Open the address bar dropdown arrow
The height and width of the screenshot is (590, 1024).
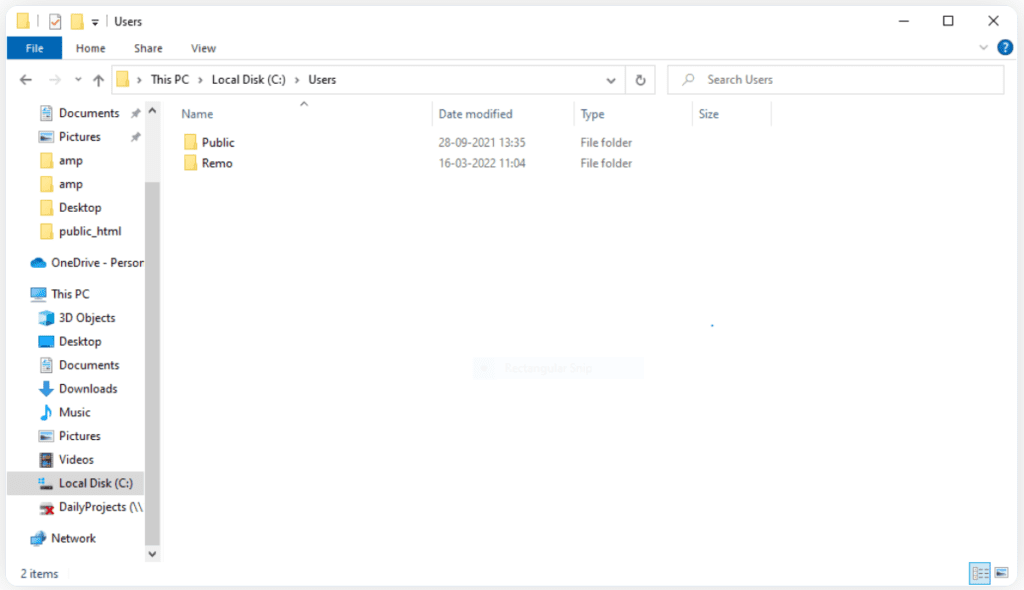pyautogui.click(x=610, y=79)
